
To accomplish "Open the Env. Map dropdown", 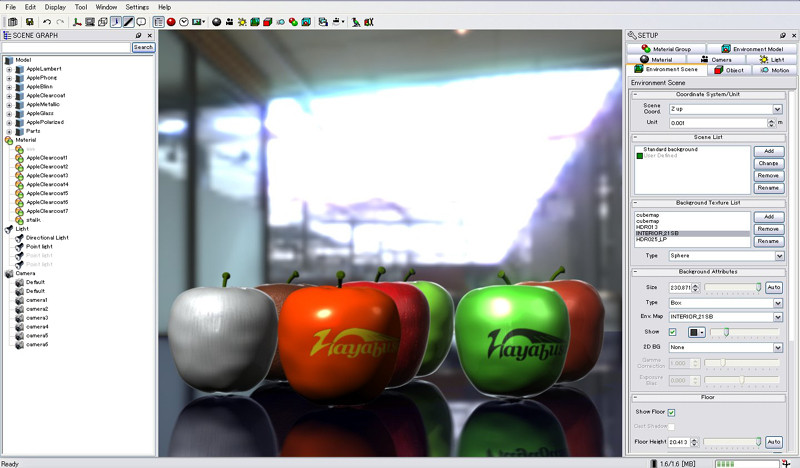I will (777, 317).
